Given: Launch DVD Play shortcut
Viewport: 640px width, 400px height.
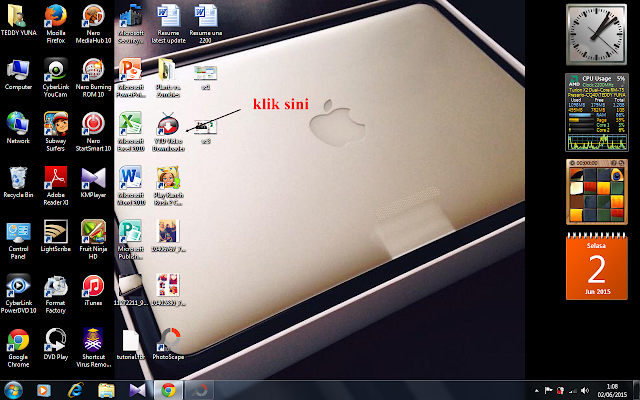Looking at the screenshot, I should pyautogui.click(x=56, y=344).
